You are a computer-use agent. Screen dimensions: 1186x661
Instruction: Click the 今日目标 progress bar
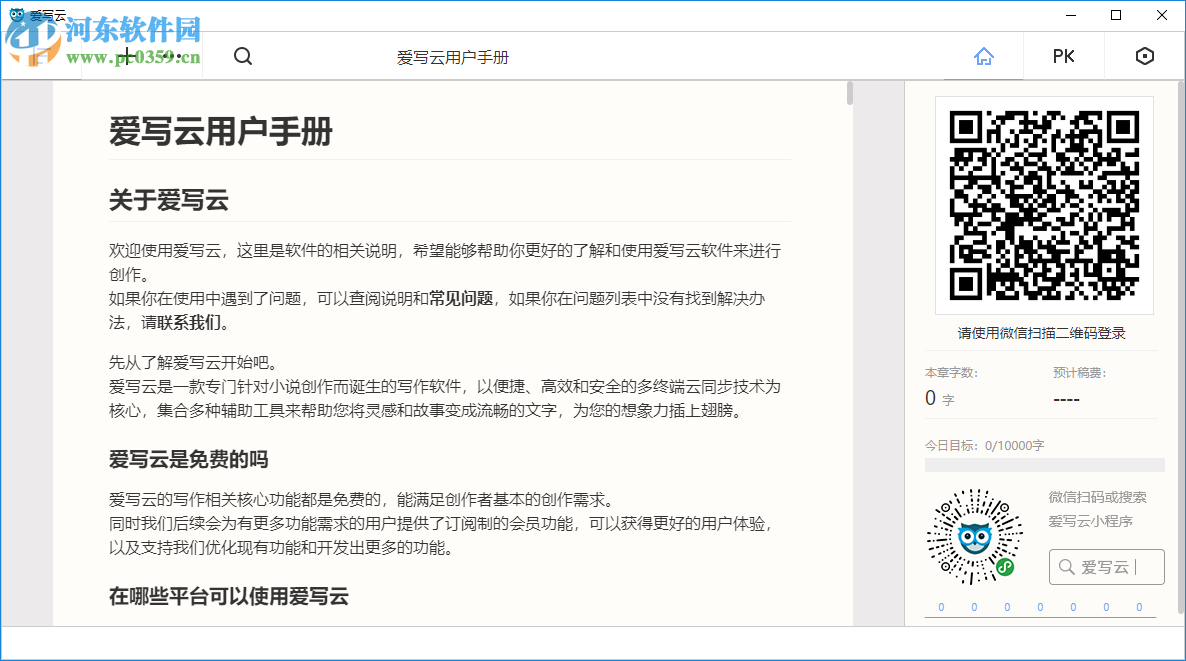point(1044,464)
